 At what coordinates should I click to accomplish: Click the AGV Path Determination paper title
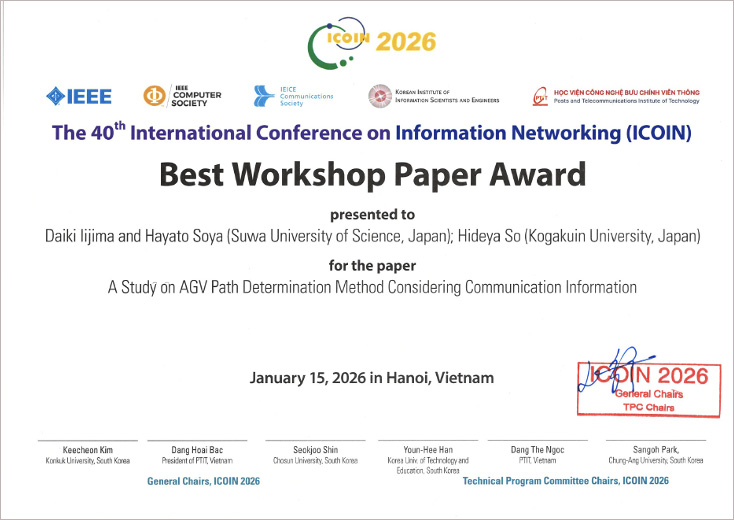pyautogui.click(x=372, y=287)
